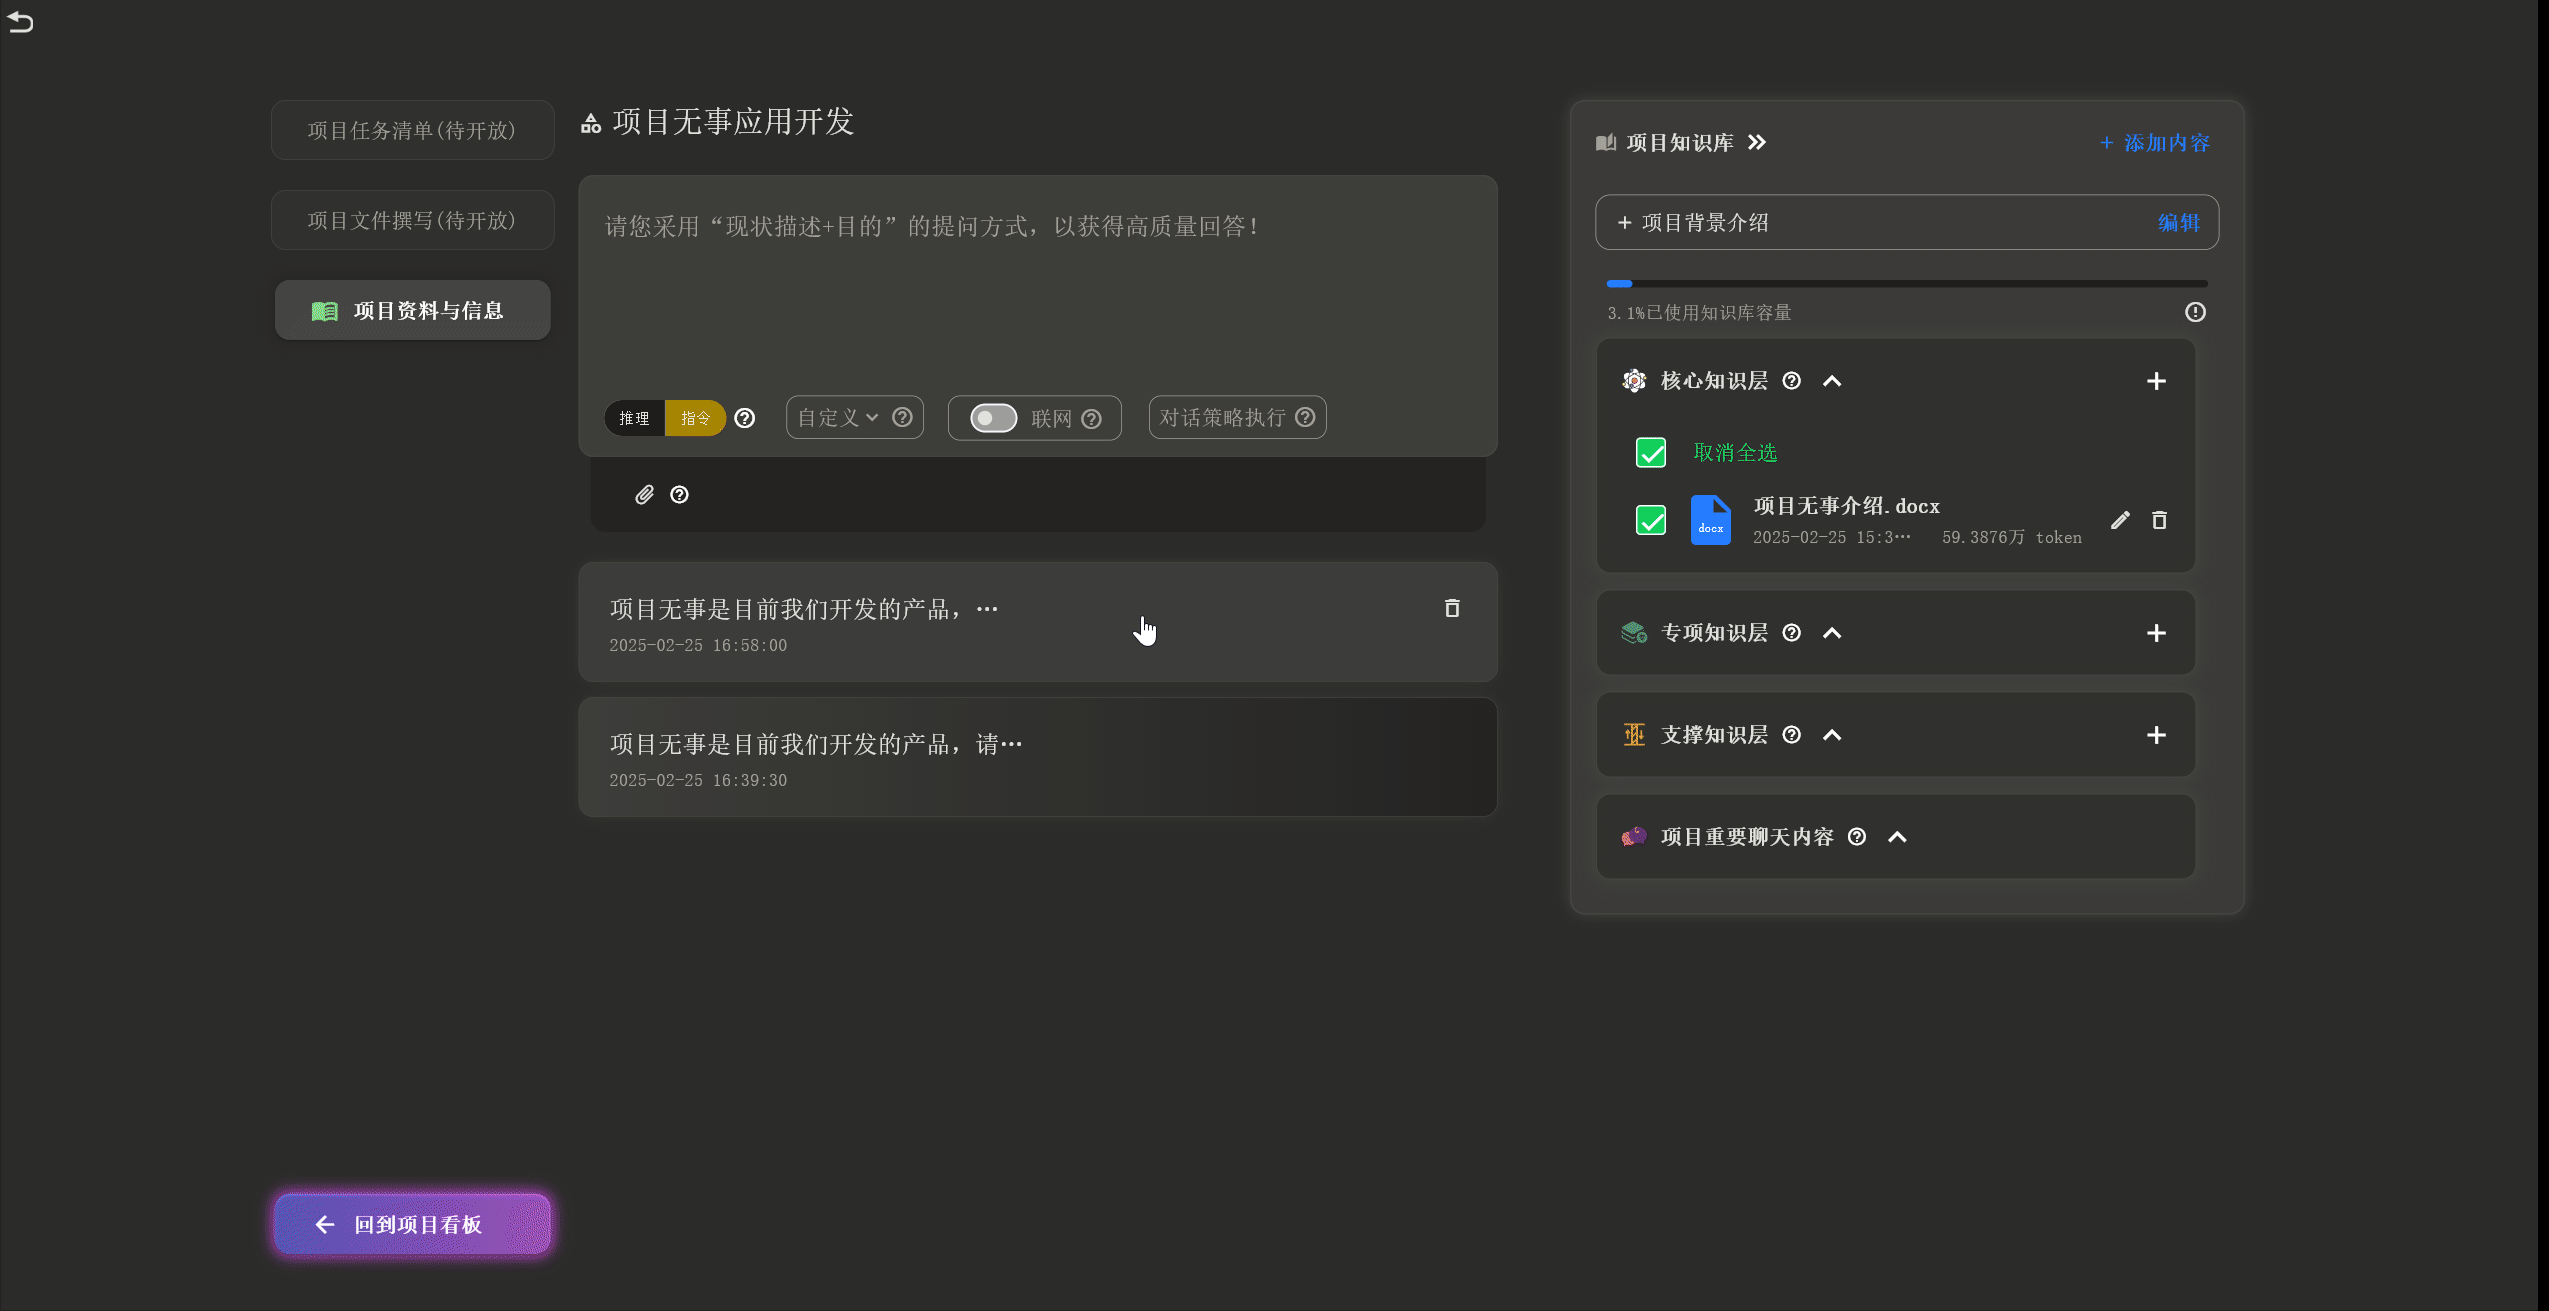Click pencil icon to rename 项目无事介绍.docx
Screen dimensions: 2549x1311
2120,520
